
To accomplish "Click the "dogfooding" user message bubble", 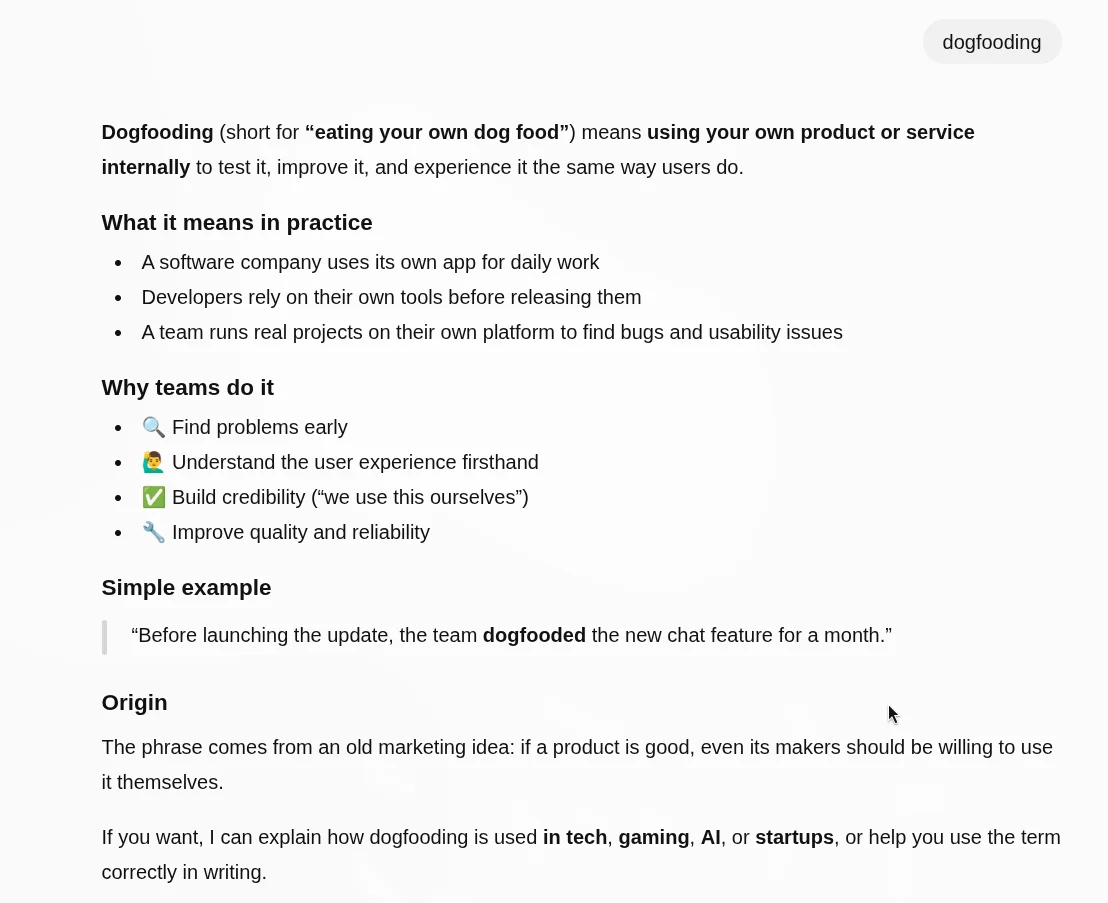I will click(x=991, y=42).
